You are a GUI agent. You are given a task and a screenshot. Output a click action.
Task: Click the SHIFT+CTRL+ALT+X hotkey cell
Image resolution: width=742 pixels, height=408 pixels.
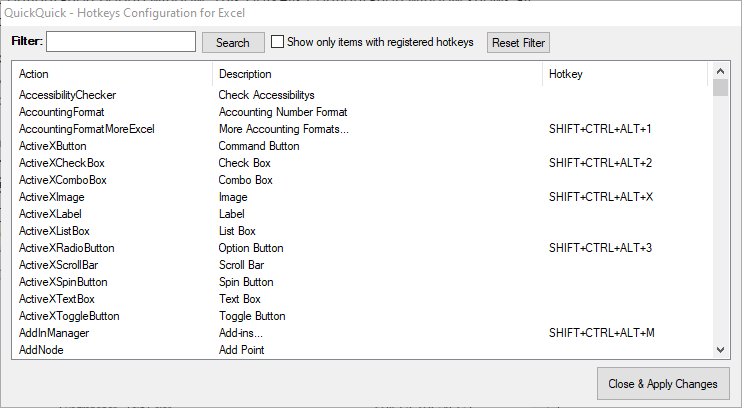(x=600, y=197)
